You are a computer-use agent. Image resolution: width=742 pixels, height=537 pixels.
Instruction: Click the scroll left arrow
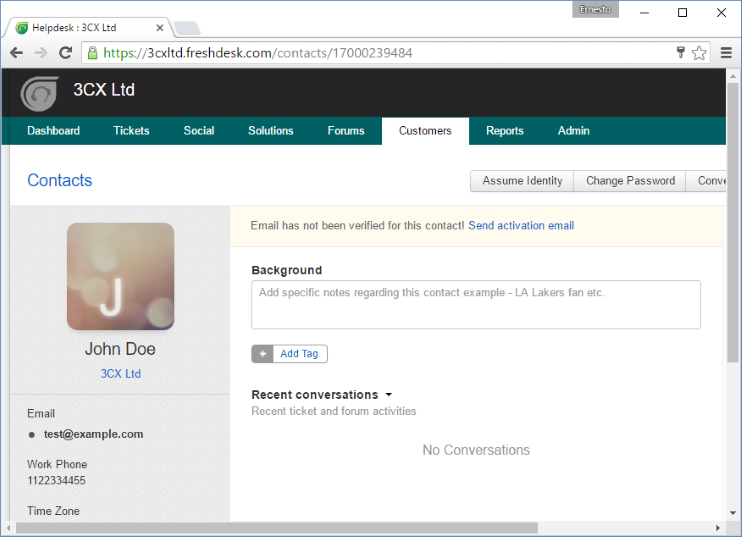9,528
